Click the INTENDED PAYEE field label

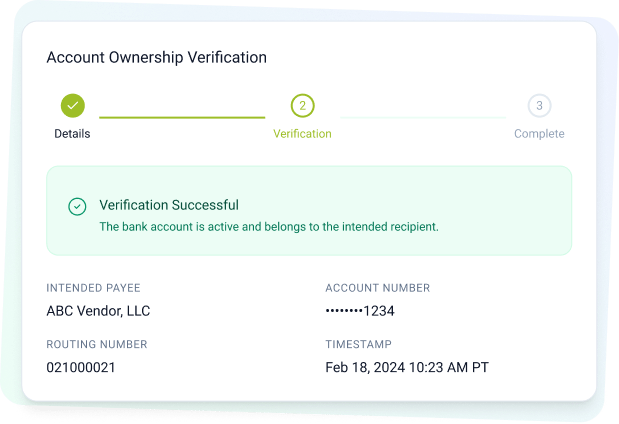click(95, 288)
